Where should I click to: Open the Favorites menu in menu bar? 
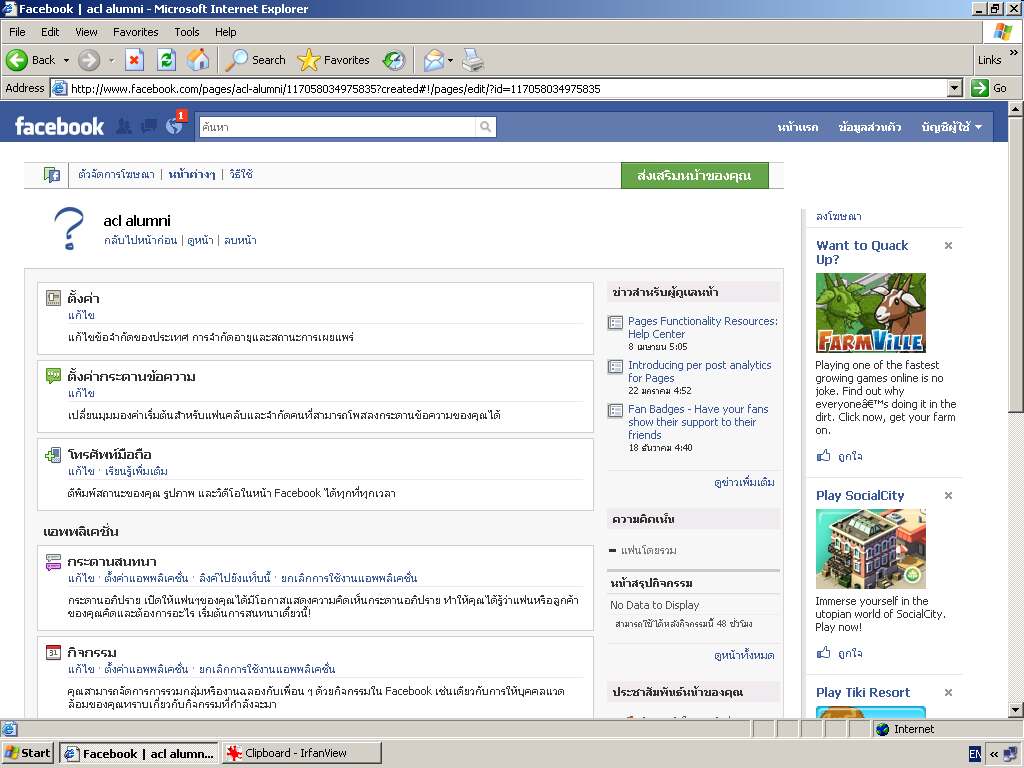135,32
